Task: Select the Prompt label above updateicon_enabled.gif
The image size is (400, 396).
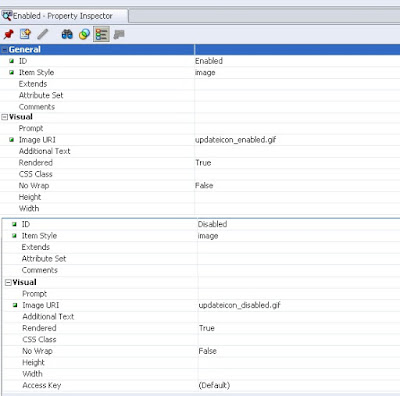Action: coord(31,128)
